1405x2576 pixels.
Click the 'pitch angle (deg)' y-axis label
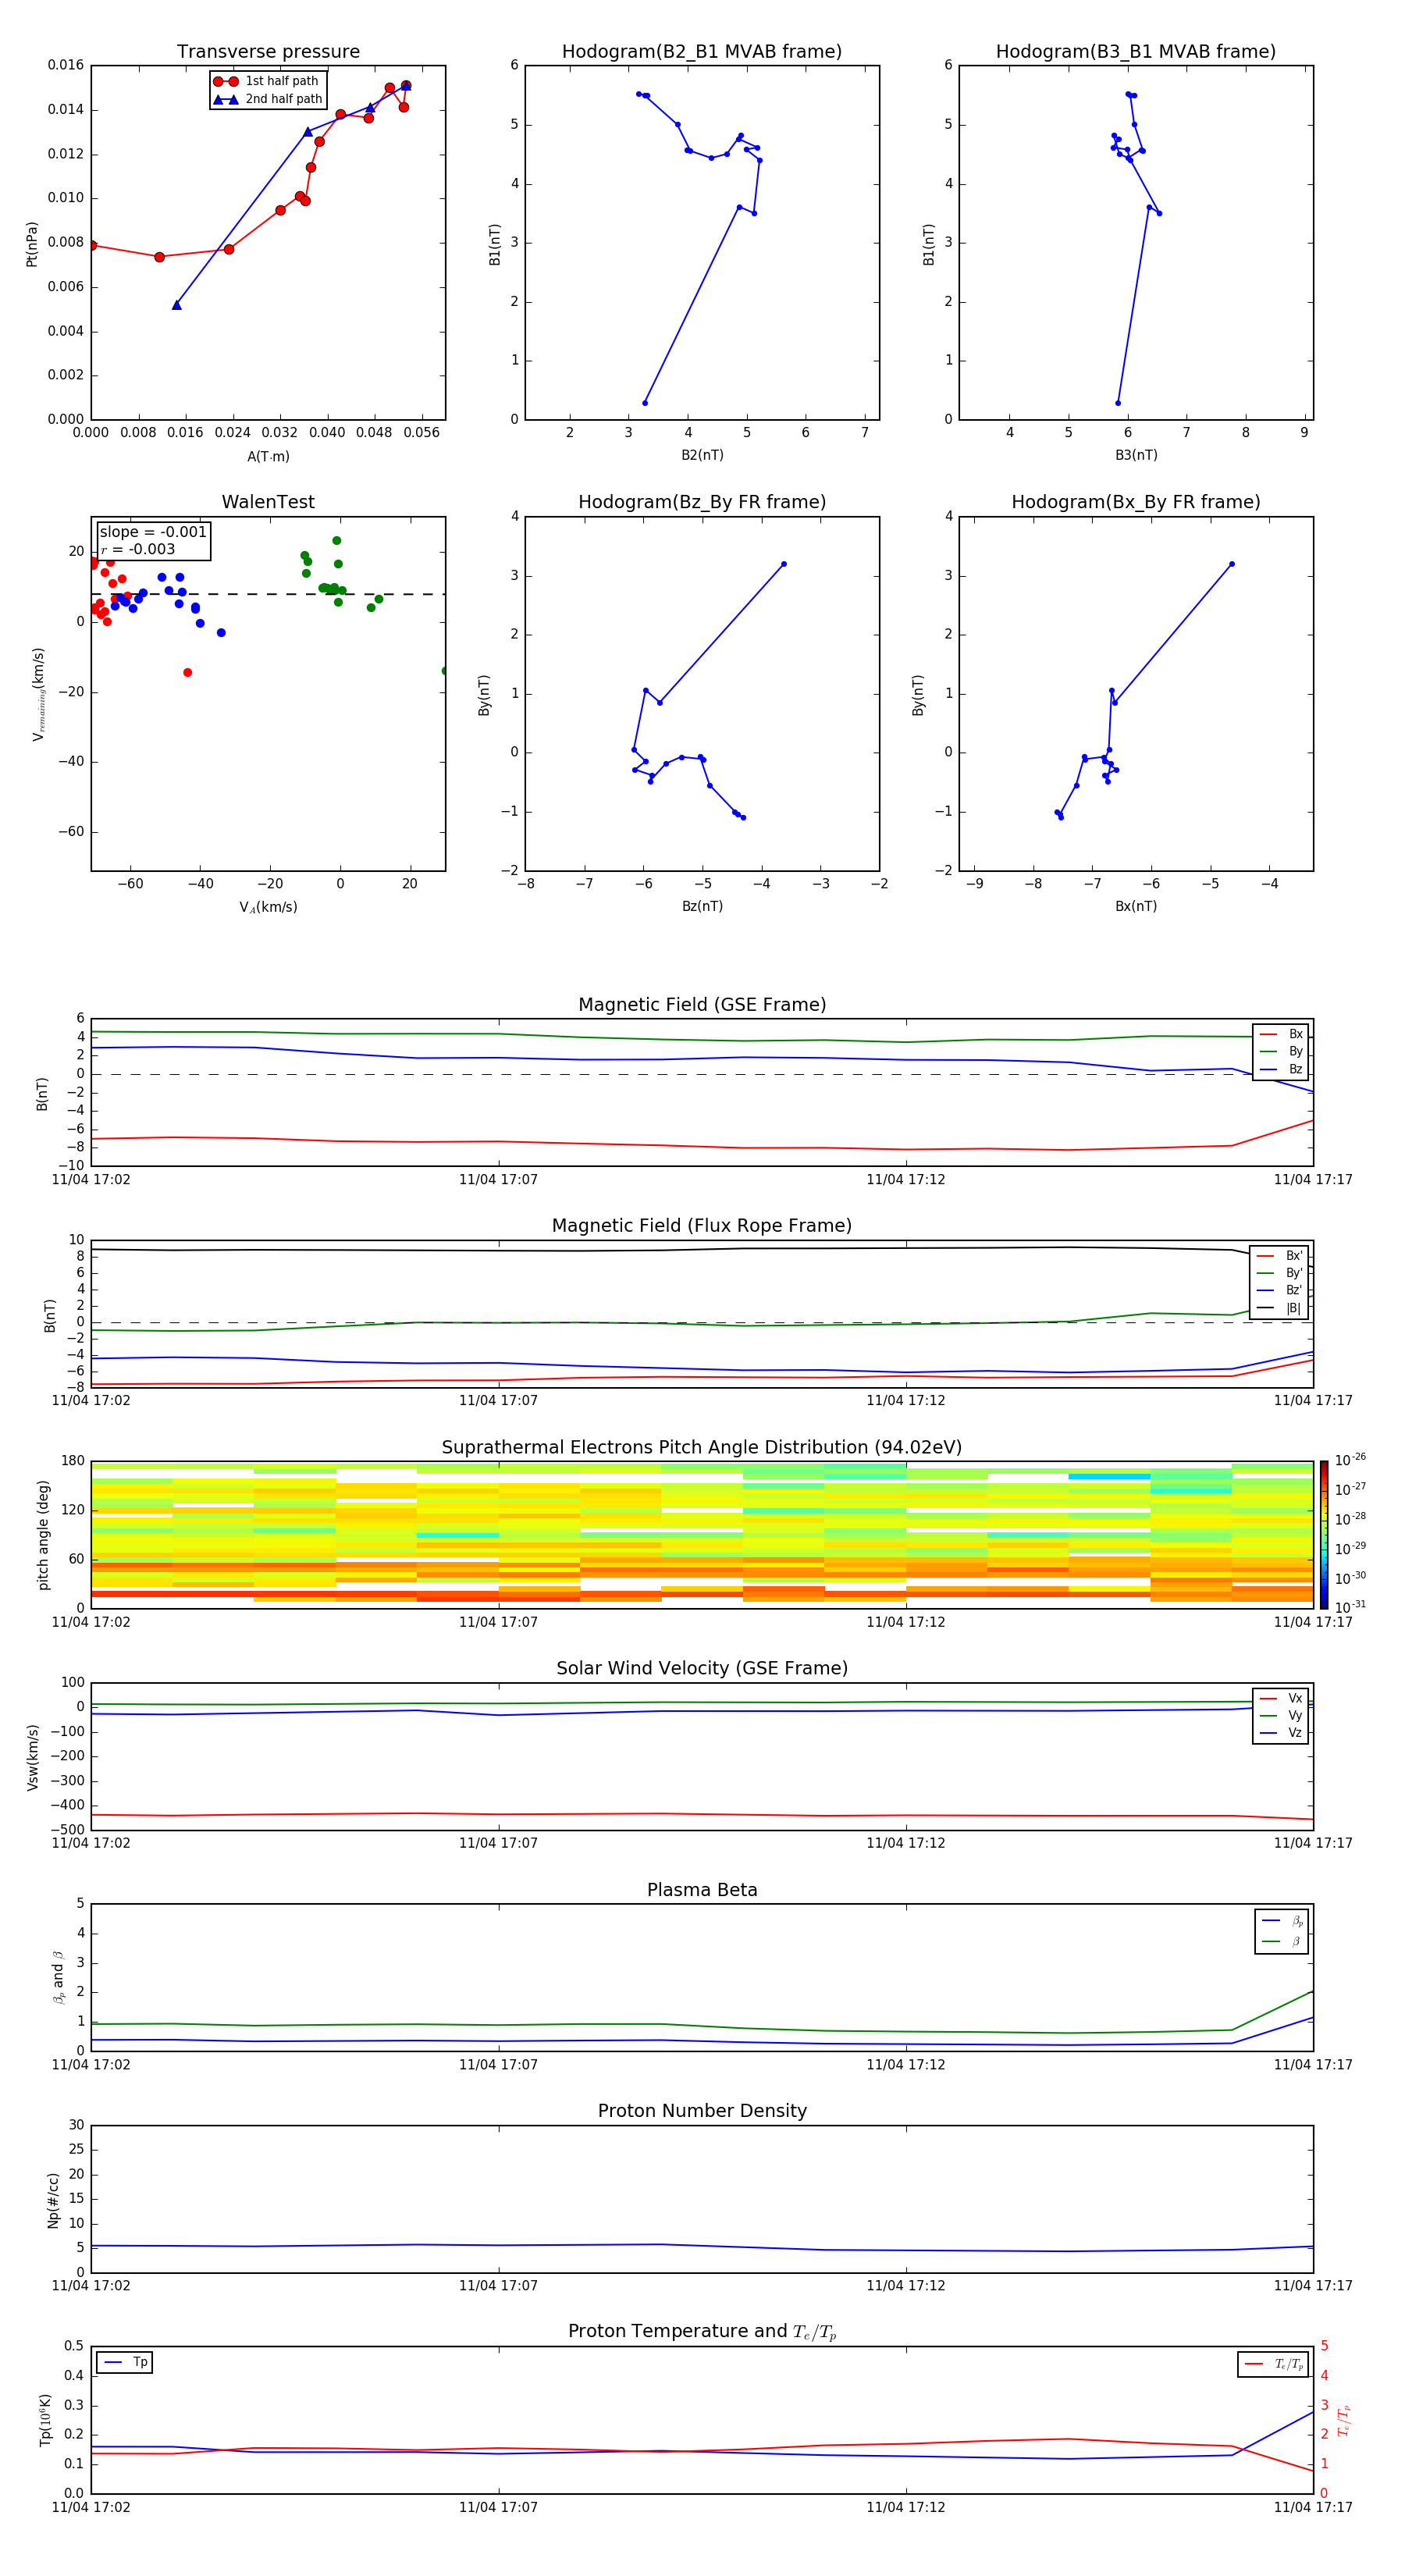pos(43,1535)
